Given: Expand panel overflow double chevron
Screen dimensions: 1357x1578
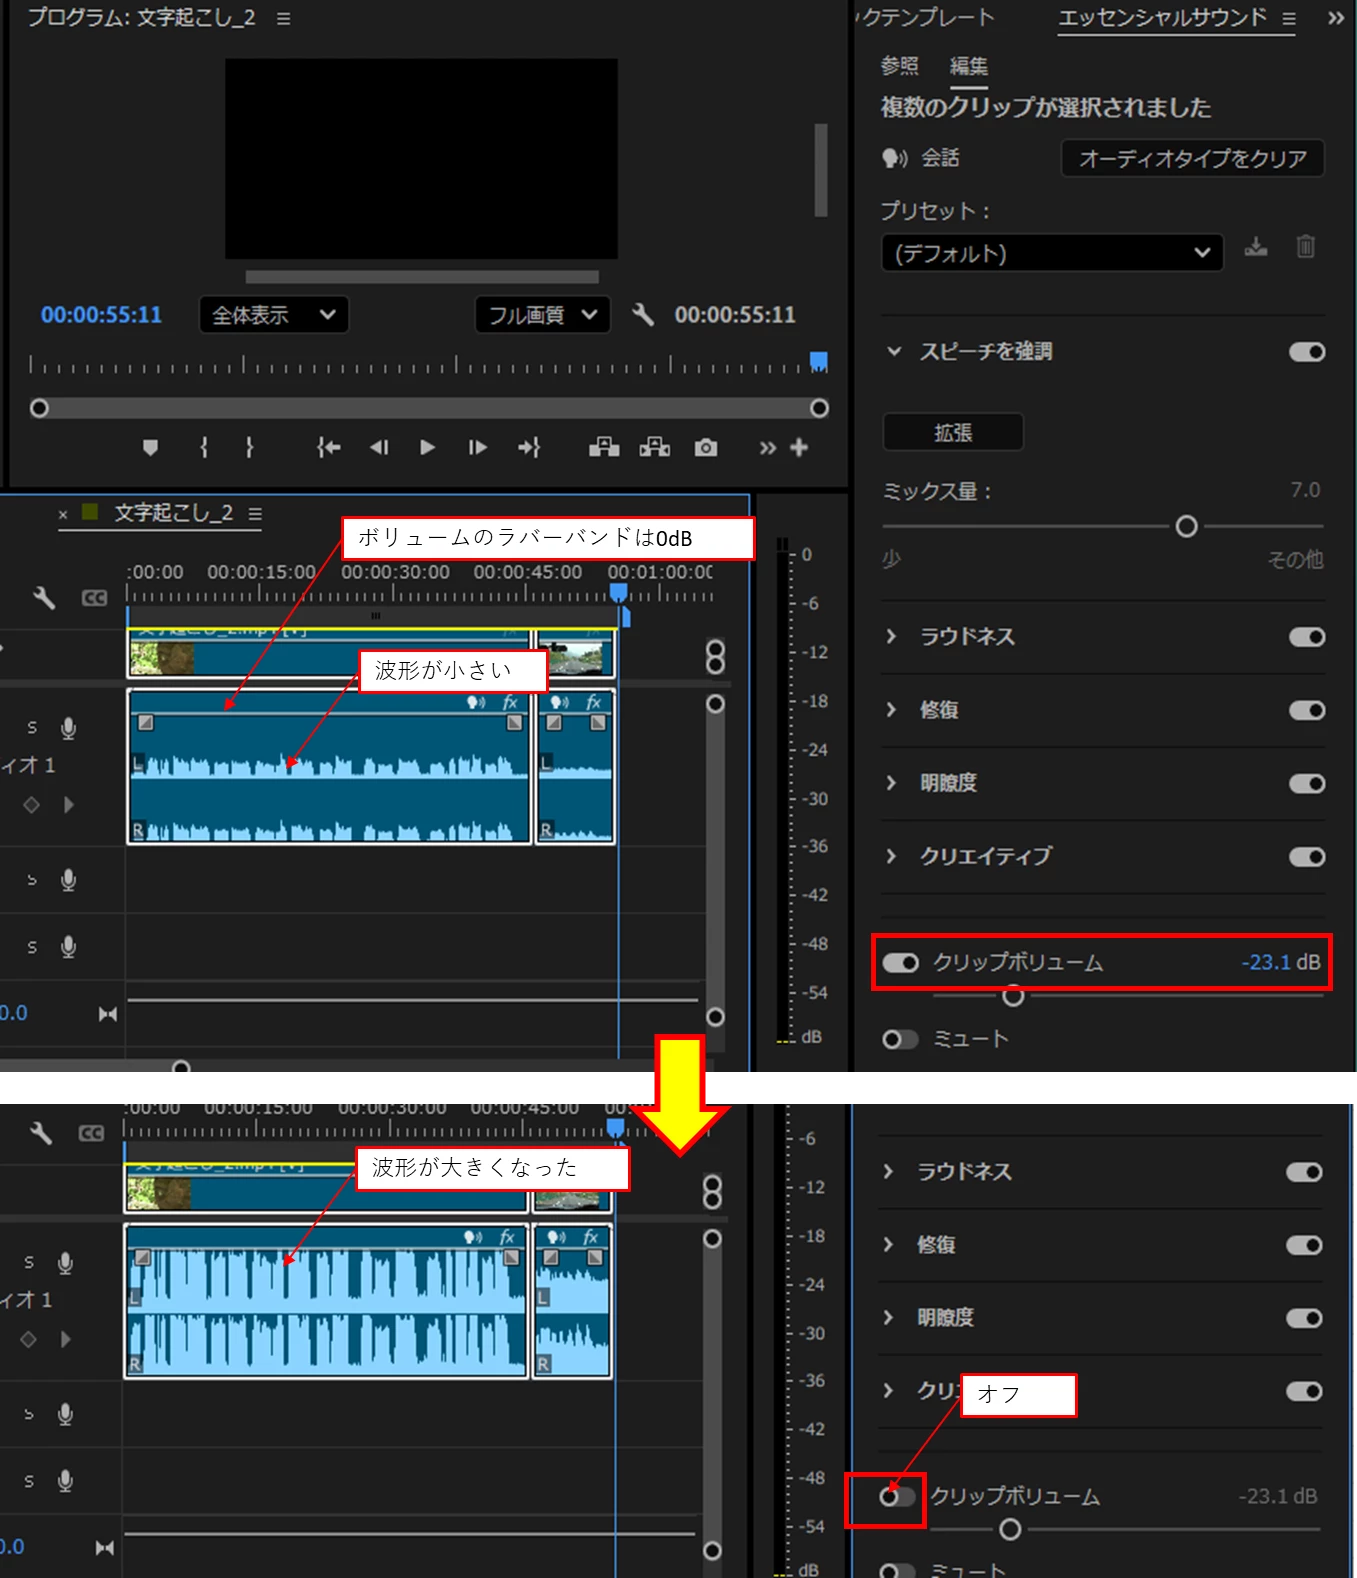Looking at the screenshot, I should click(x=1336, y=18).
